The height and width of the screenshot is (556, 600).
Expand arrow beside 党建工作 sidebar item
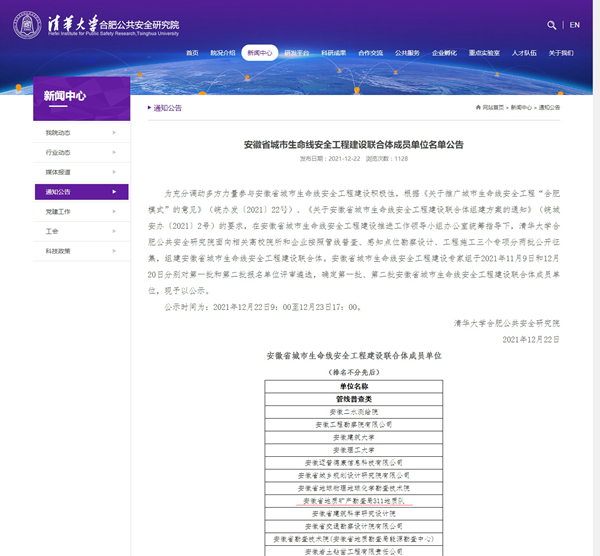(x=114, y=212)
